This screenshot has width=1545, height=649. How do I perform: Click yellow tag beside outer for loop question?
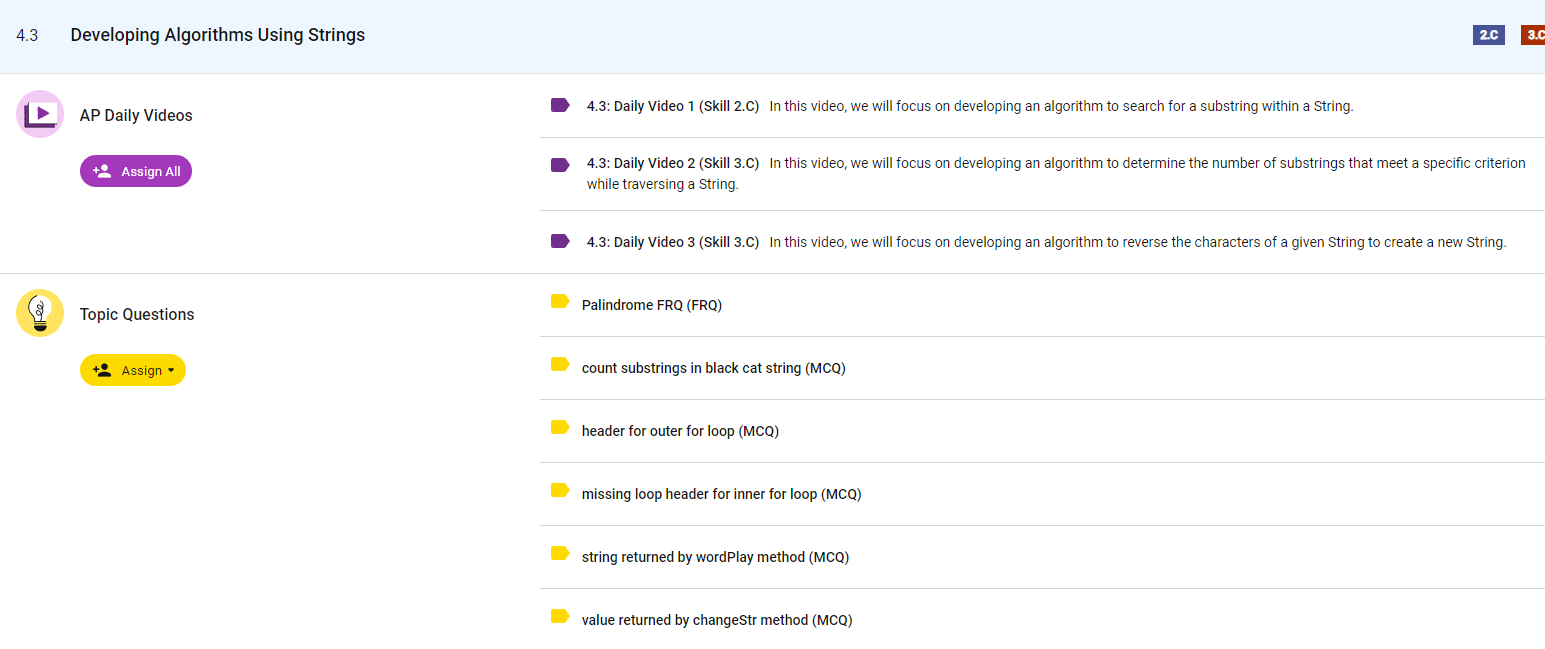click(560, 428)
